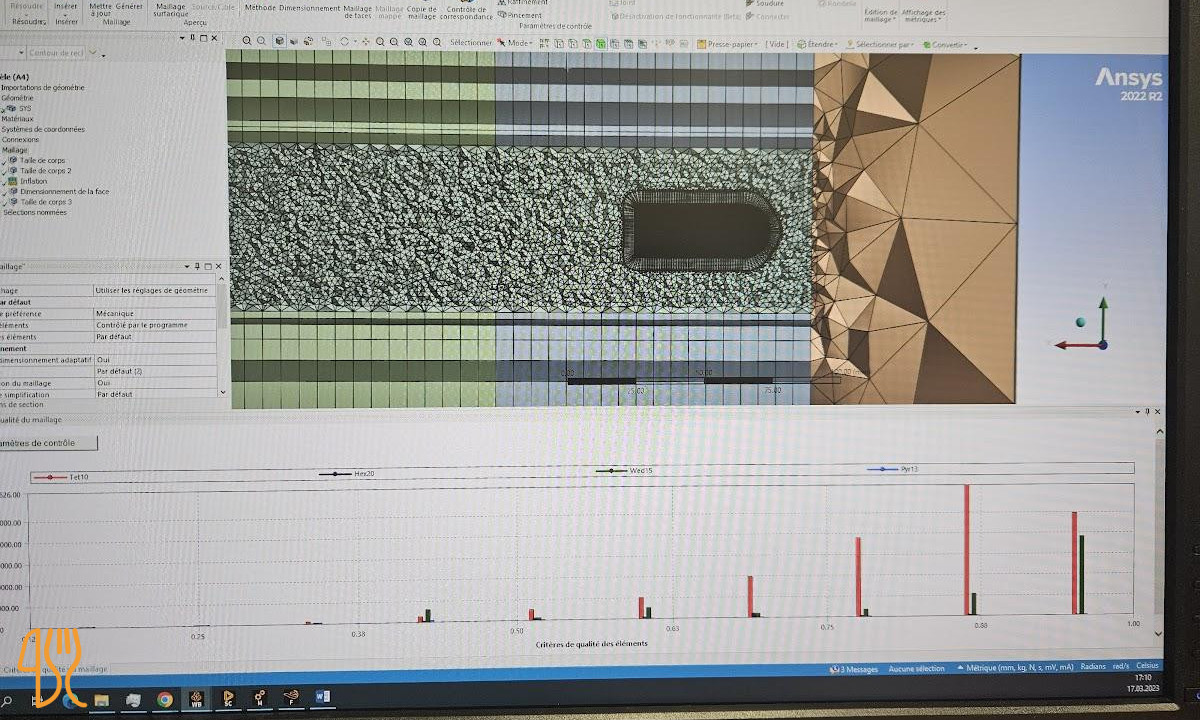Click the 3 Messages status bar link
The width and height of the screenshot is (1200, 720).
856,669
